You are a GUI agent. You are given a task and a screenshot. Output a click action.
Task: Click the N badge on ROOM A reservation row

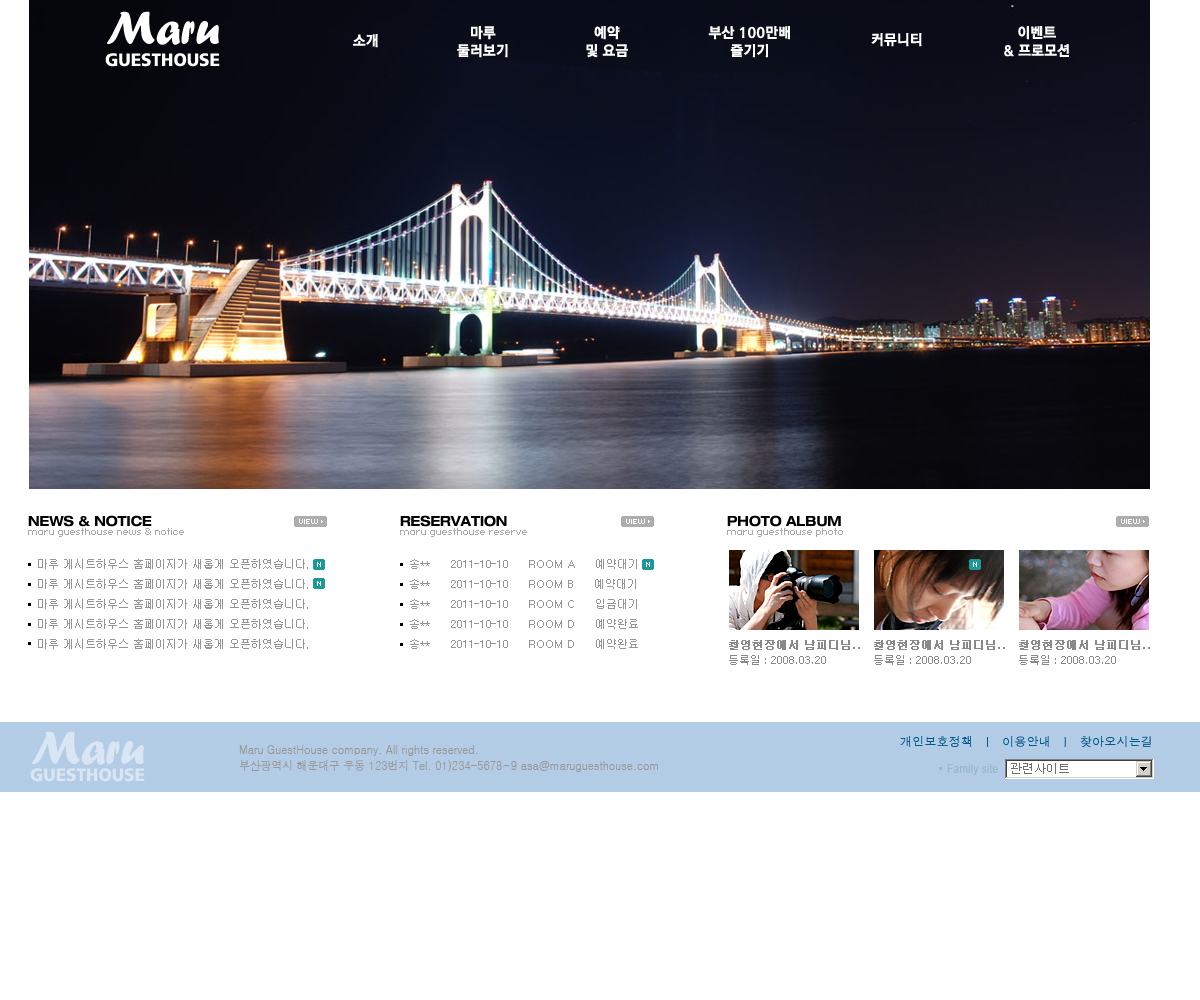pyautogui.click(x=650, y=564)
